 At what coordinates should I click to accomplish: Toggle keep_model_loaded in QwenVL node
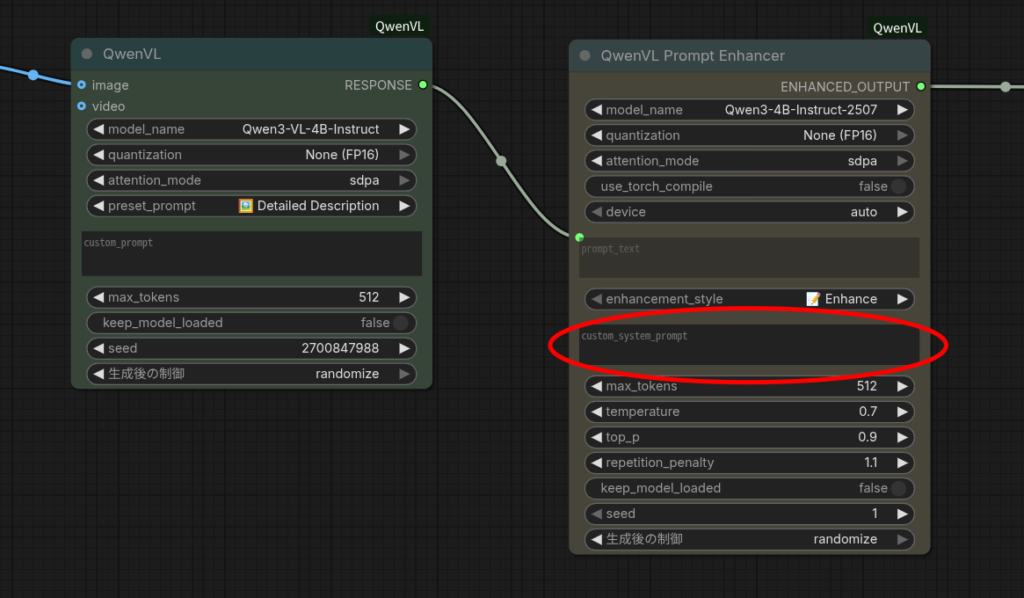point(400,323)
